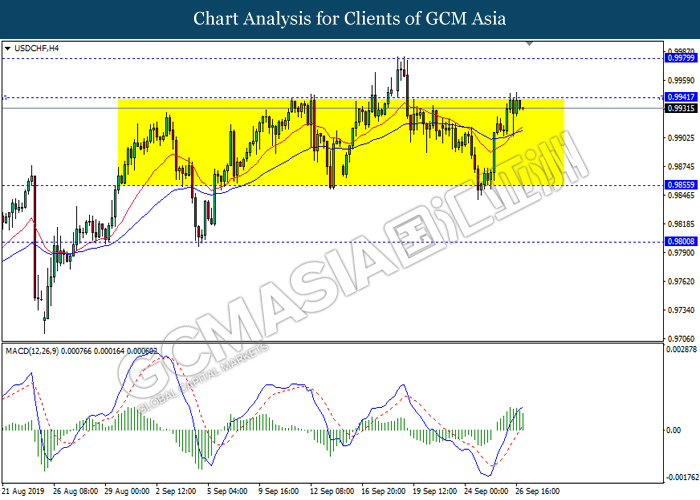Click the Chart Analysis for Clients title
Image resolution: width=700 pixels, height=500 pixels.
[350, 19]
